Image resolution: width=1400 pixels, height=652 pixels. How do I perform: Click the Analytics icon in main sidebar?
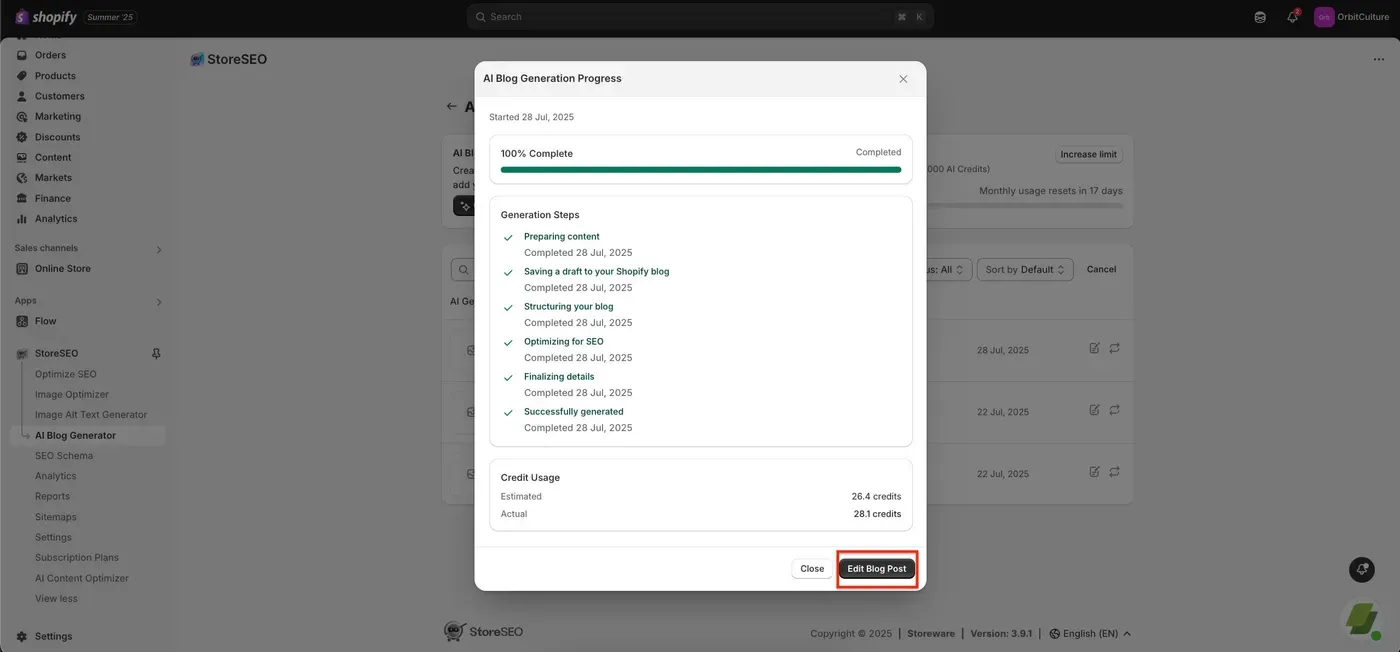coord(22,219)
